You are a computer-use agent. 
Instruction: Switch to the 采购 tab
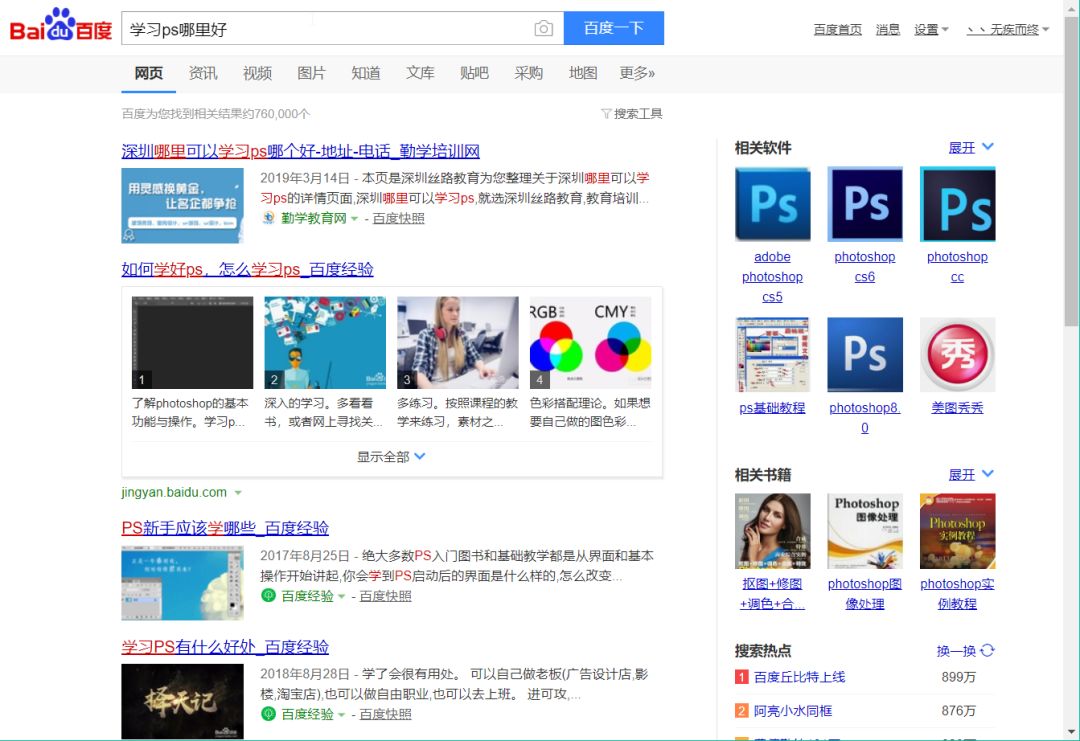(529, 73)
